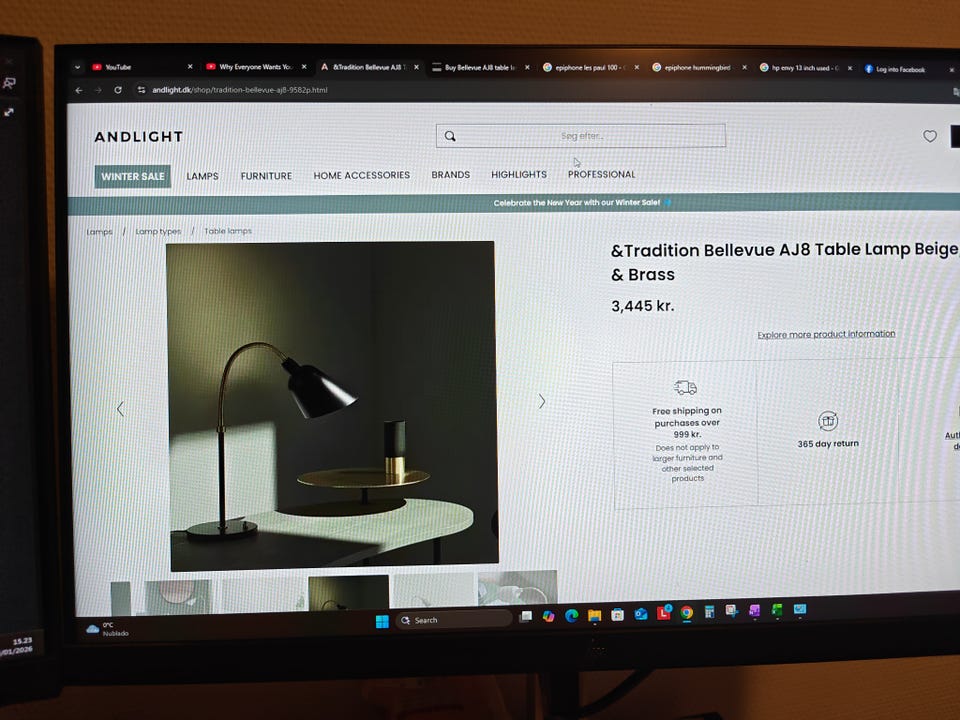Screen dimensions: 960x720
Task: Select the dark green lamp thumbnail
Action: coord(348,593)
